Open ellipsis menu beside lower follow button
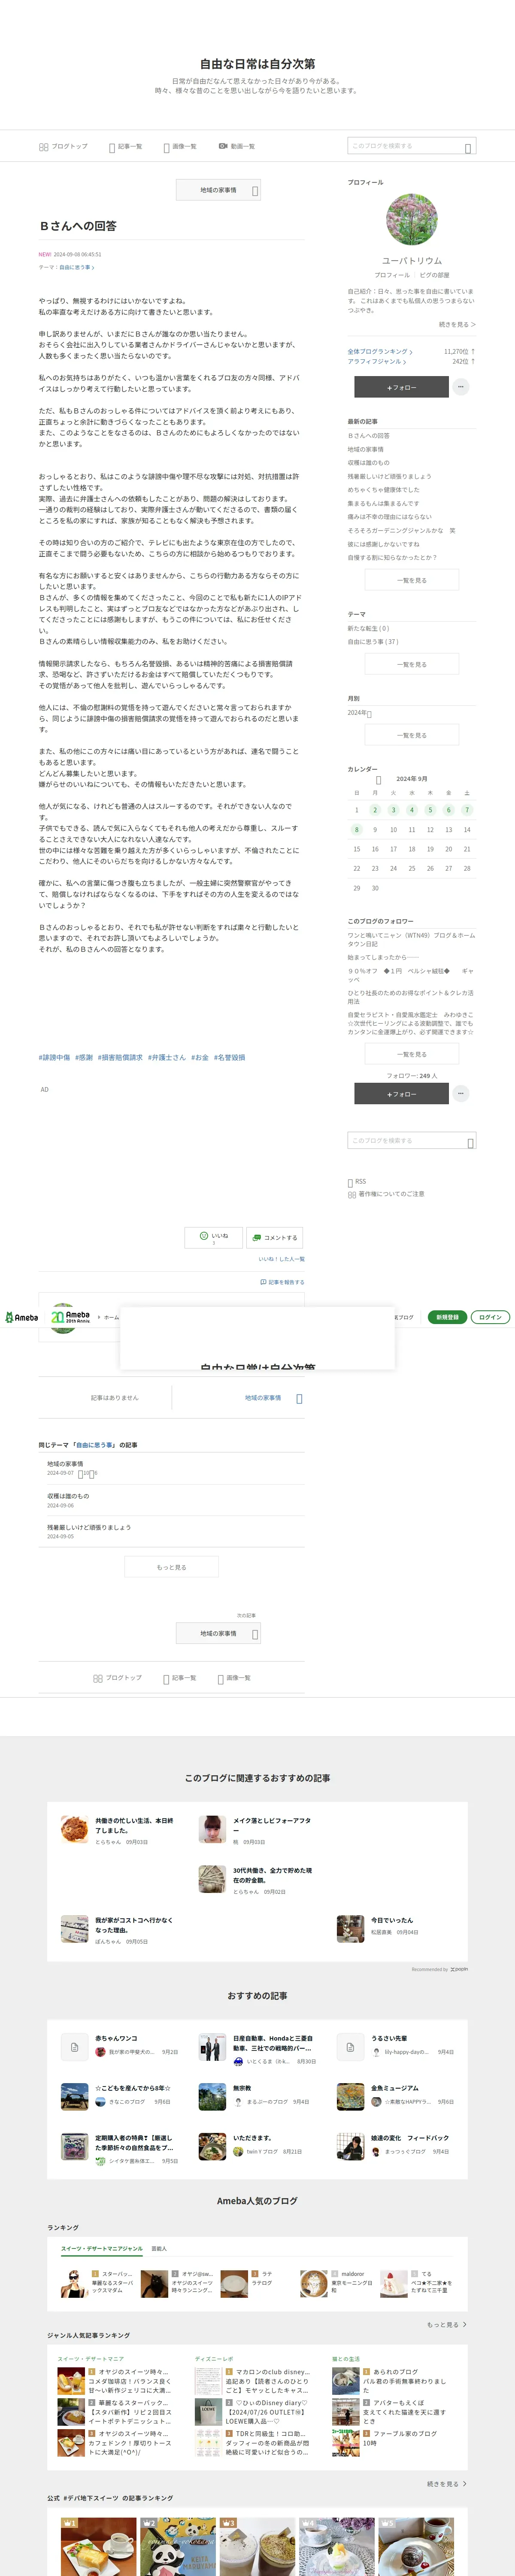Screen dimensions: 515x2576 461,1094
